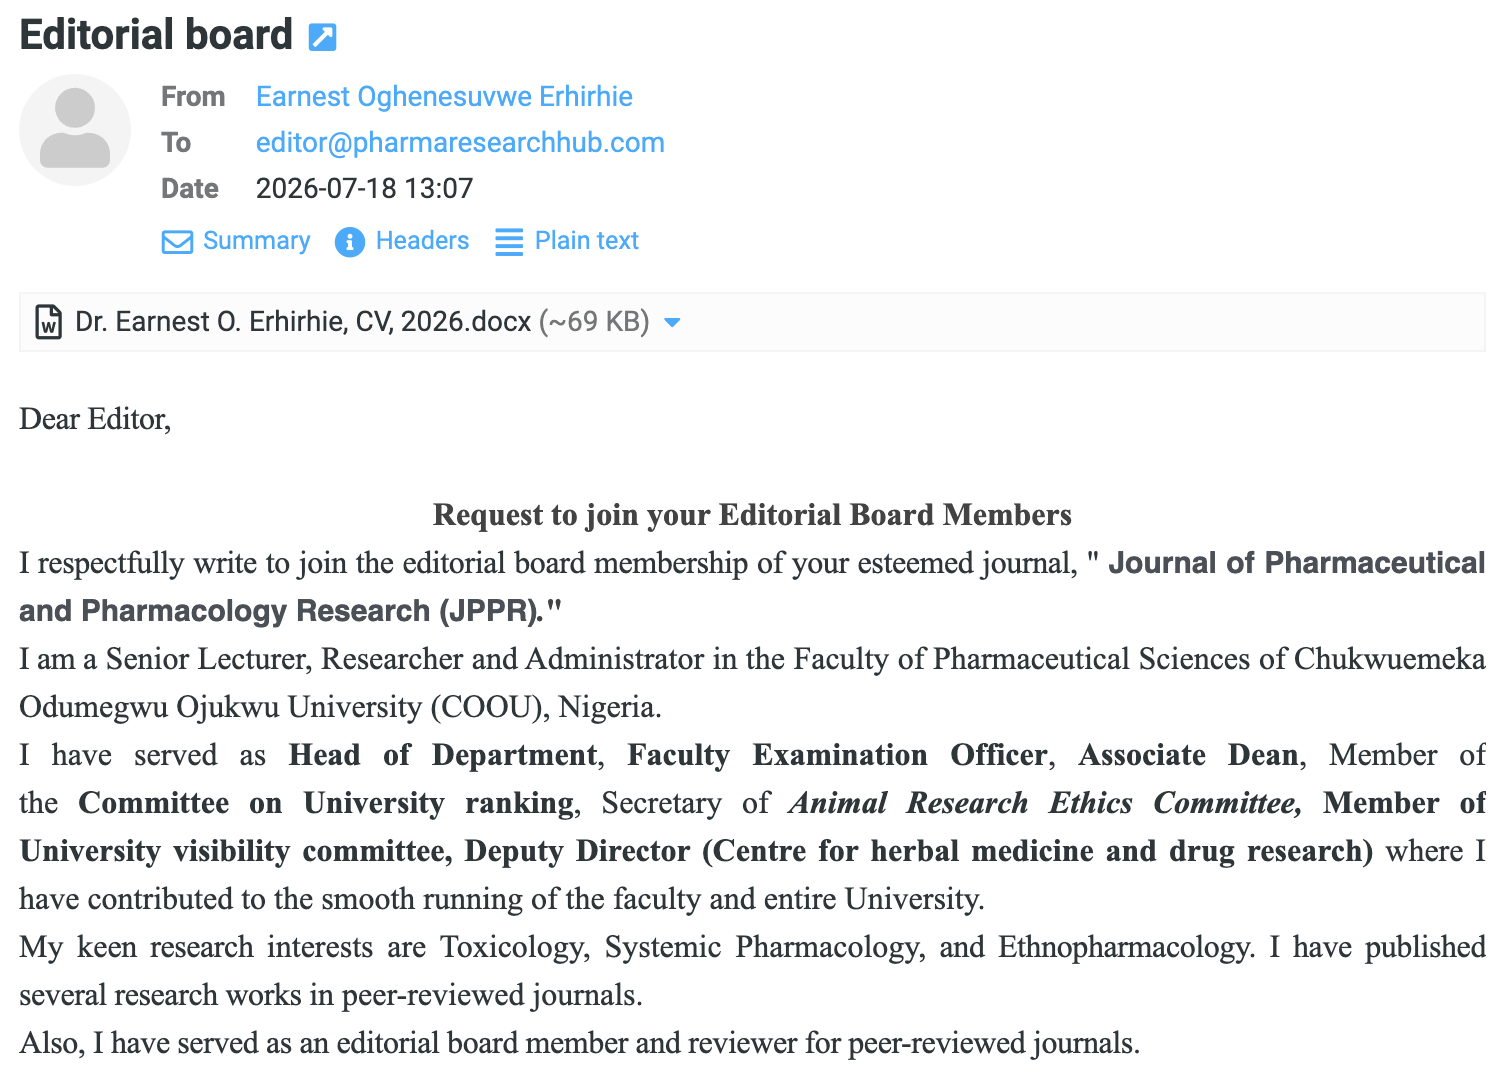
Task: Click the Editorial board subject heading
Action: (x=156, y=35)
